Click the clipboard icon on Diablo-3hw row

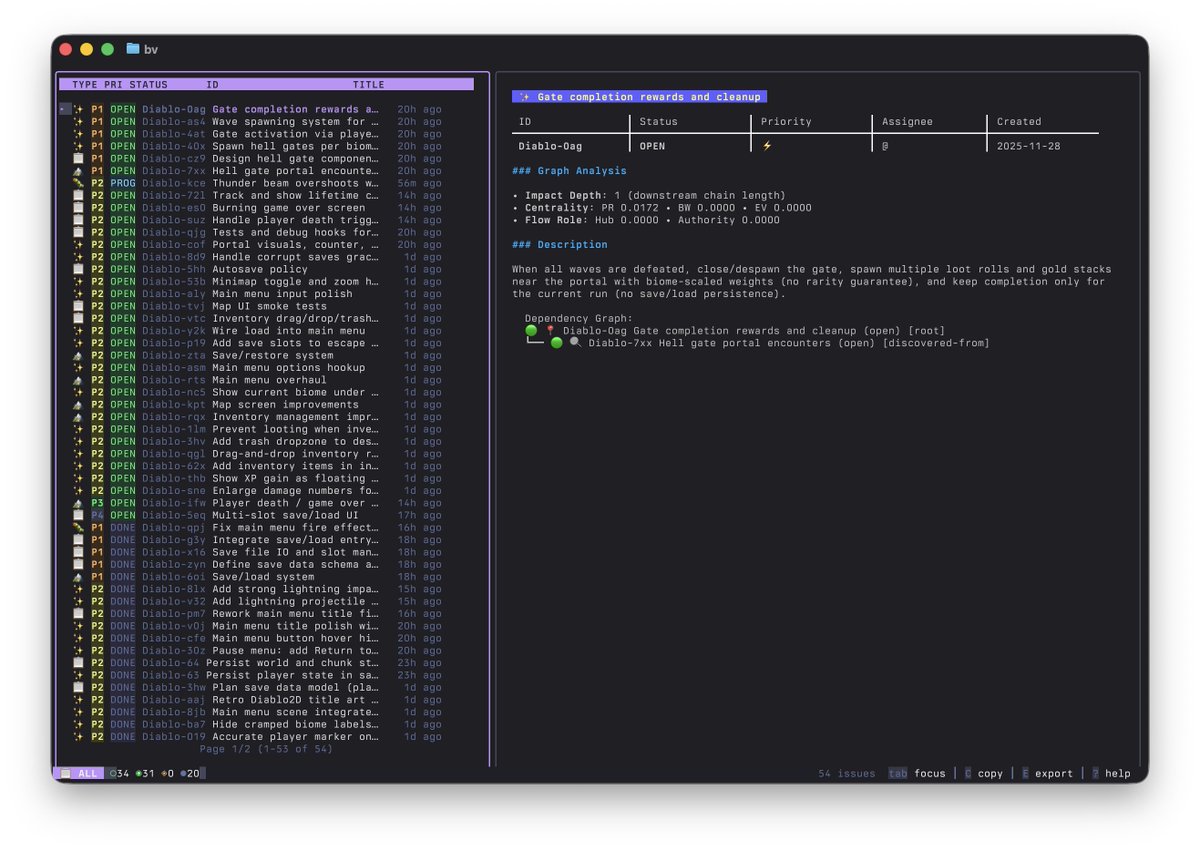[78, 688]
